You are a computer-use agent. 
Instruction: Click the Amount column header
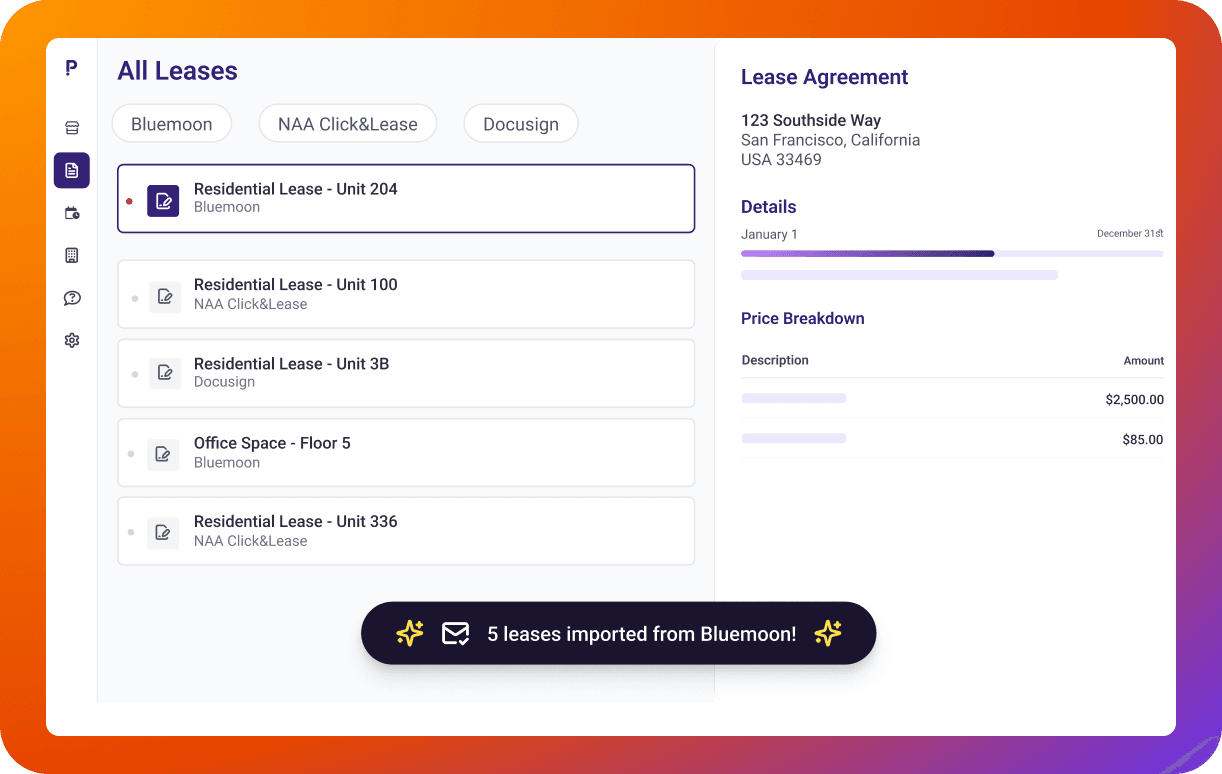pos(1144,361)
